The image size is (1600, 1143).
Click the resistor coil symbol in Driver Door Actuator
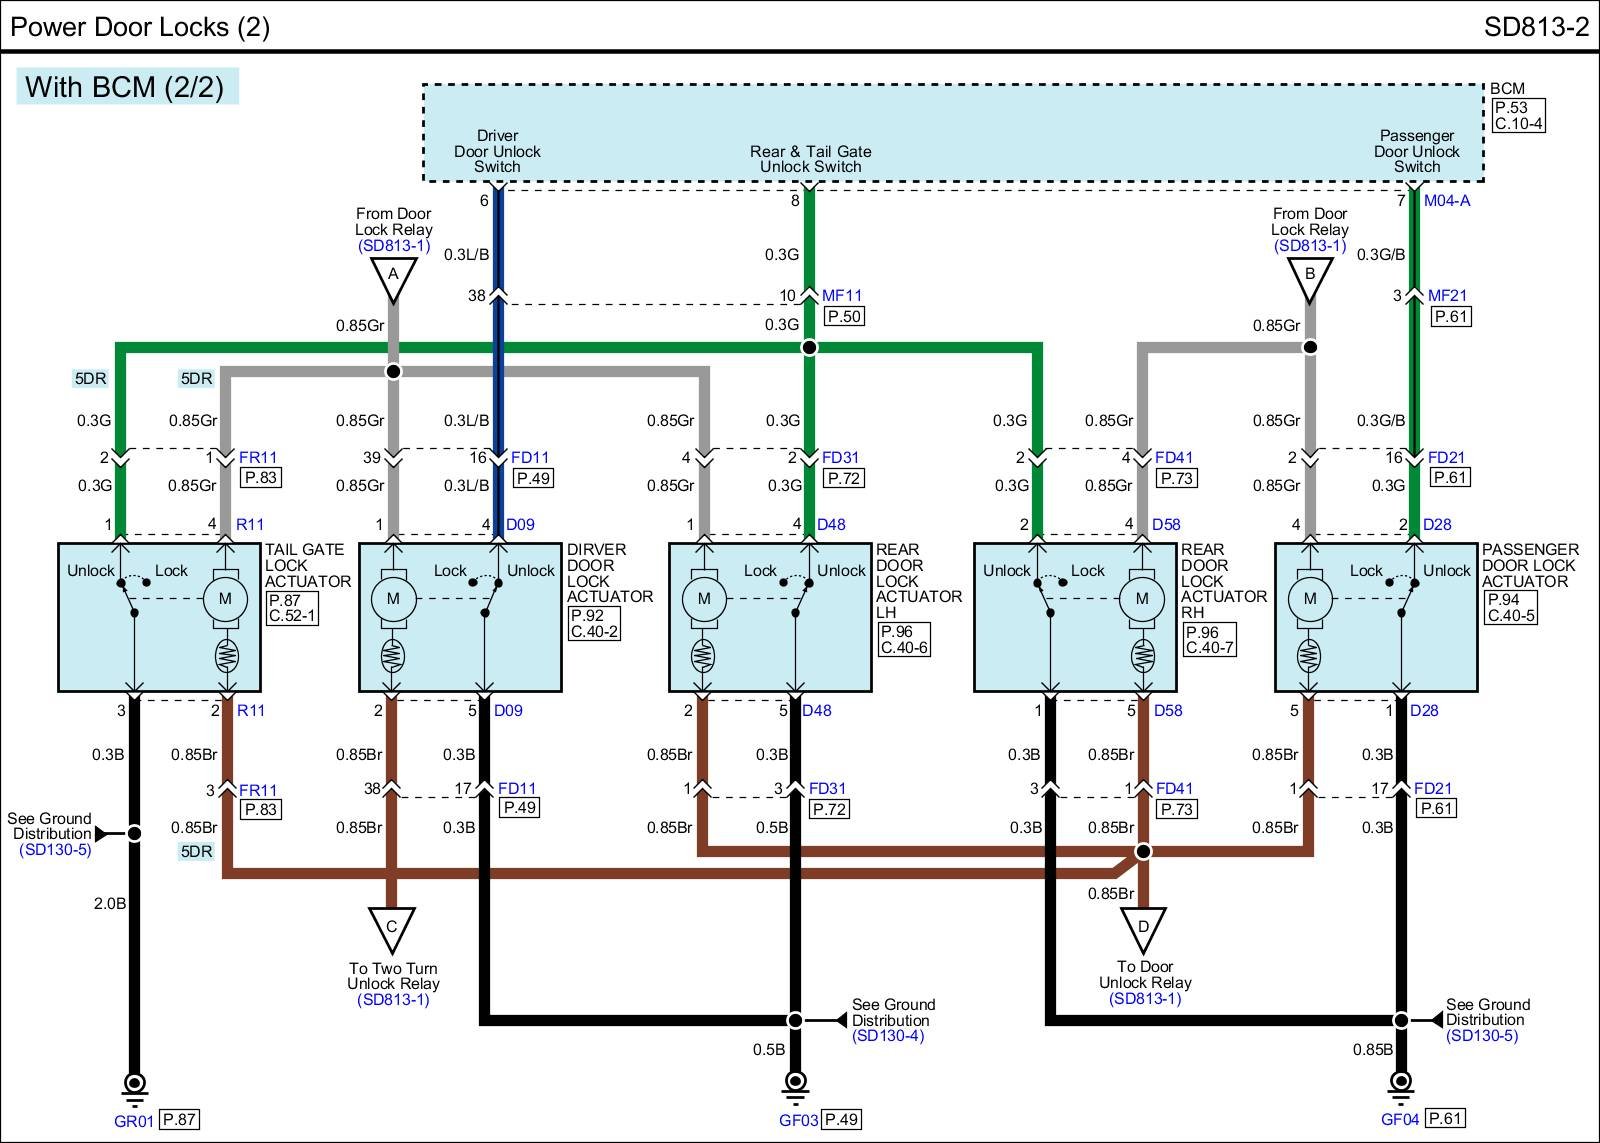click(392, 657)
